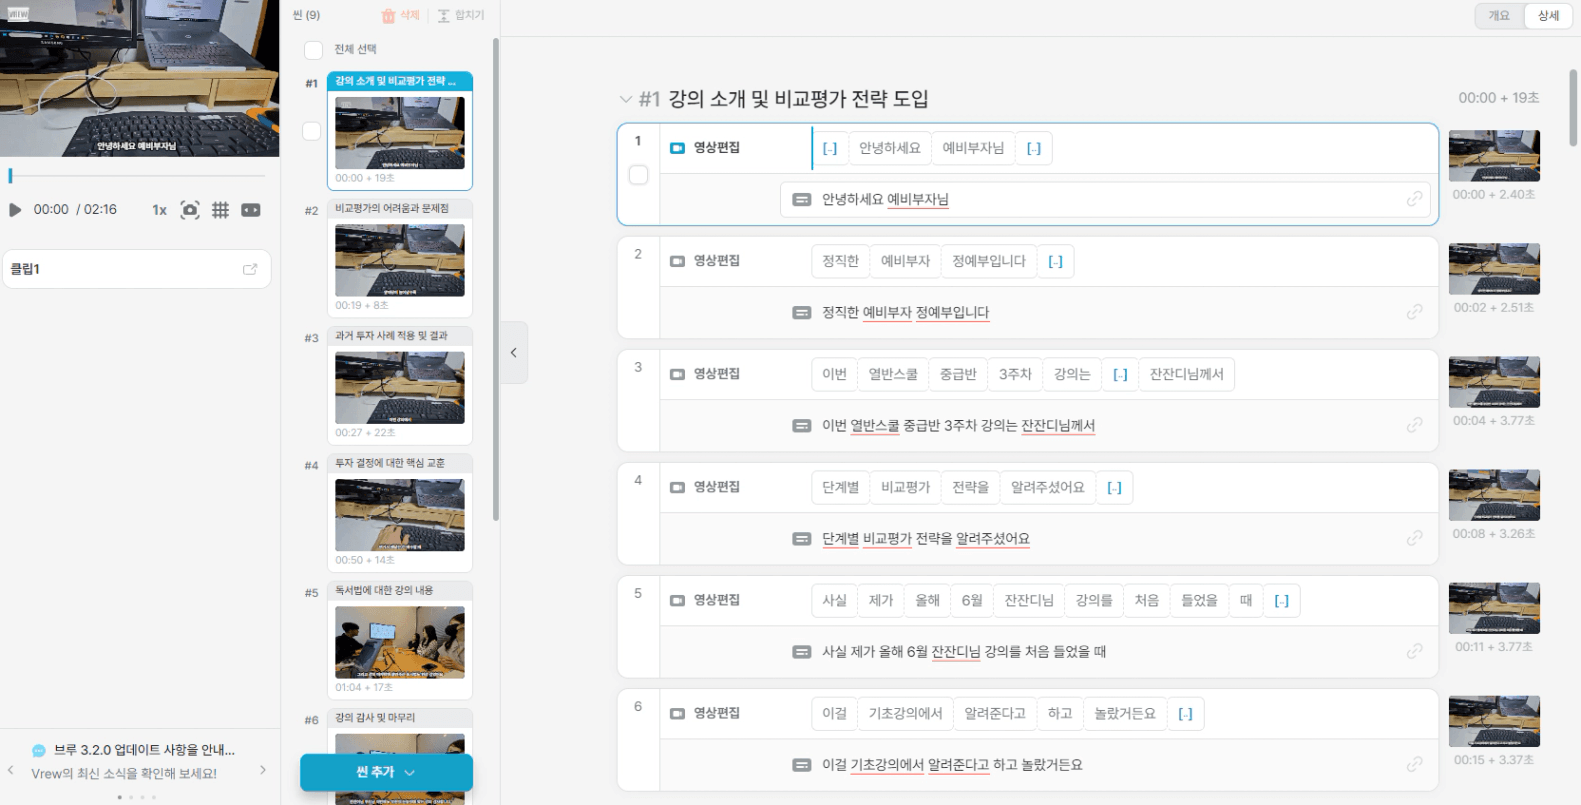Click the 삭제 trash icon
The width and height of the screenshot is (1581, 805).
coord(388,16)
